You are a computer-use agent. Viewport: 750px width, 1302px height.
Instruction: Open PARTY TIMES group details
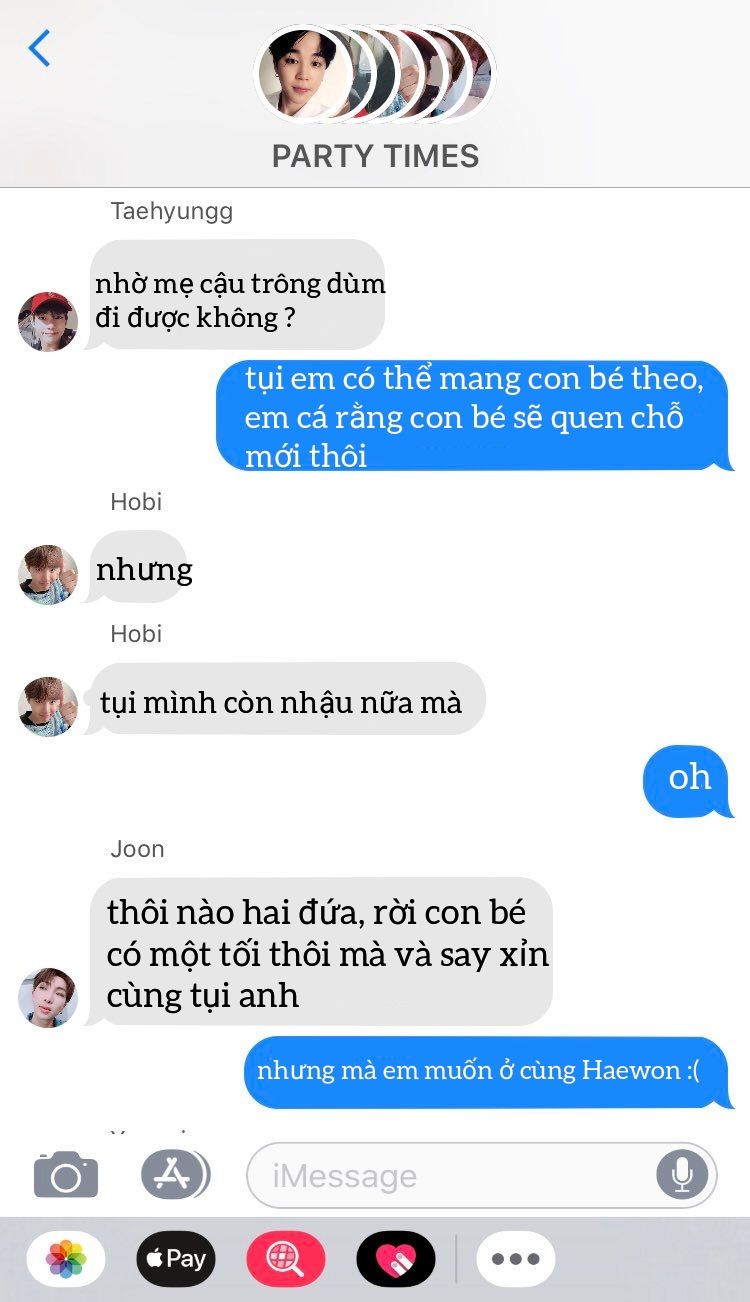[375, 156]
